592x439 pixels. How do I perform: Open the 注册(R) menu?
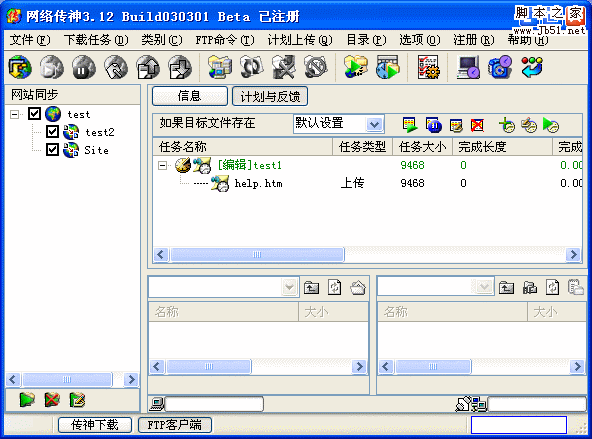coord(474,40)
